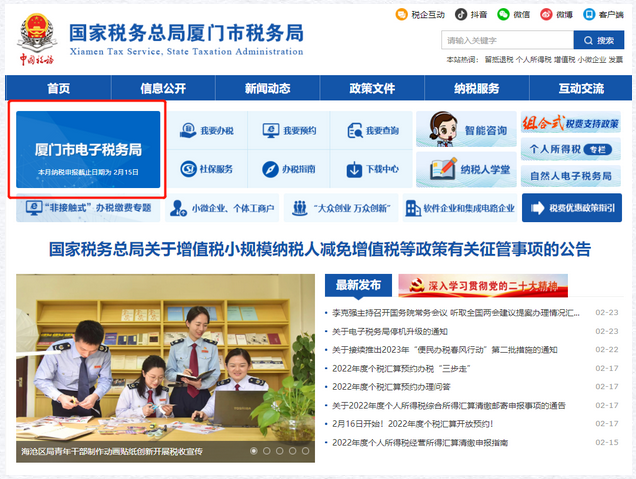Open the headline 国家税务总局关于增值税小规模纳税人 announcement

[320, 249]
